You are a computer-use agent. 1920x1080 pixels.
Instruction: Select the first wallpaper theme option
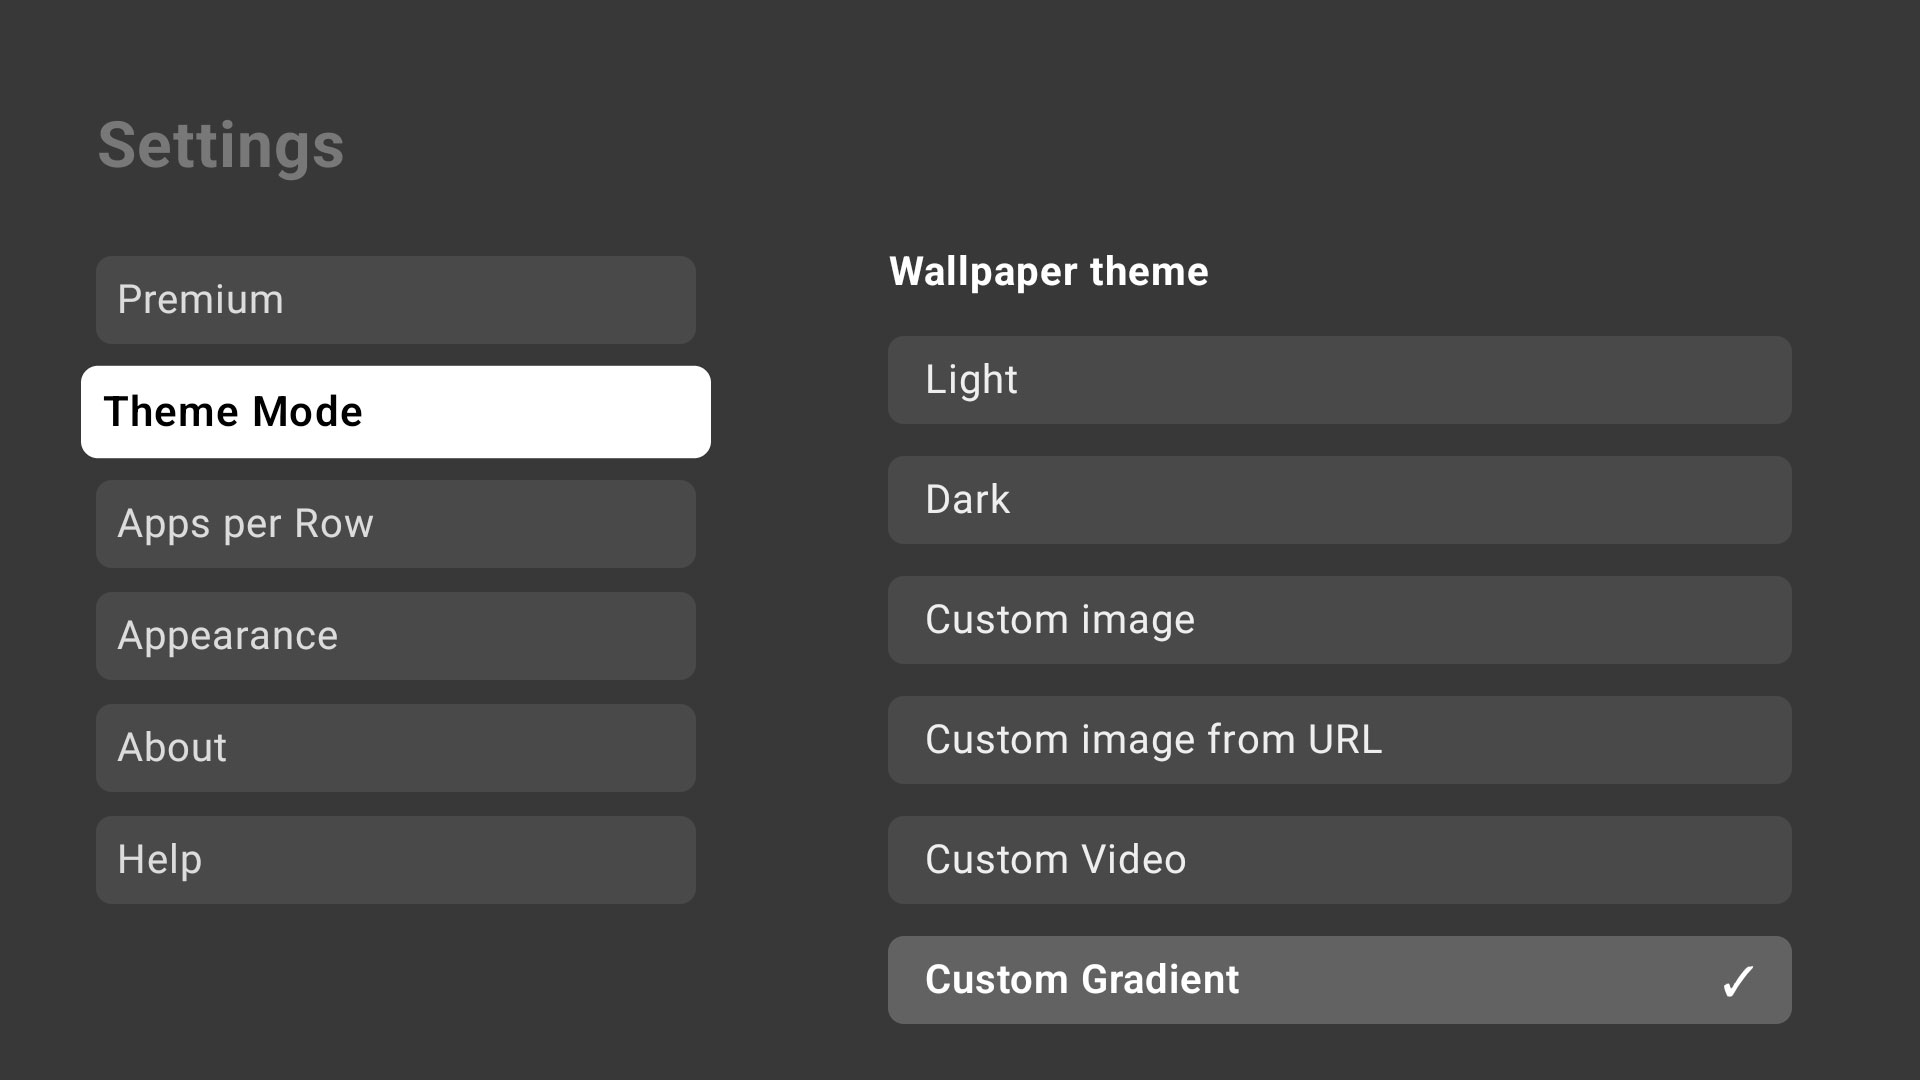[x=1339, y=380]
